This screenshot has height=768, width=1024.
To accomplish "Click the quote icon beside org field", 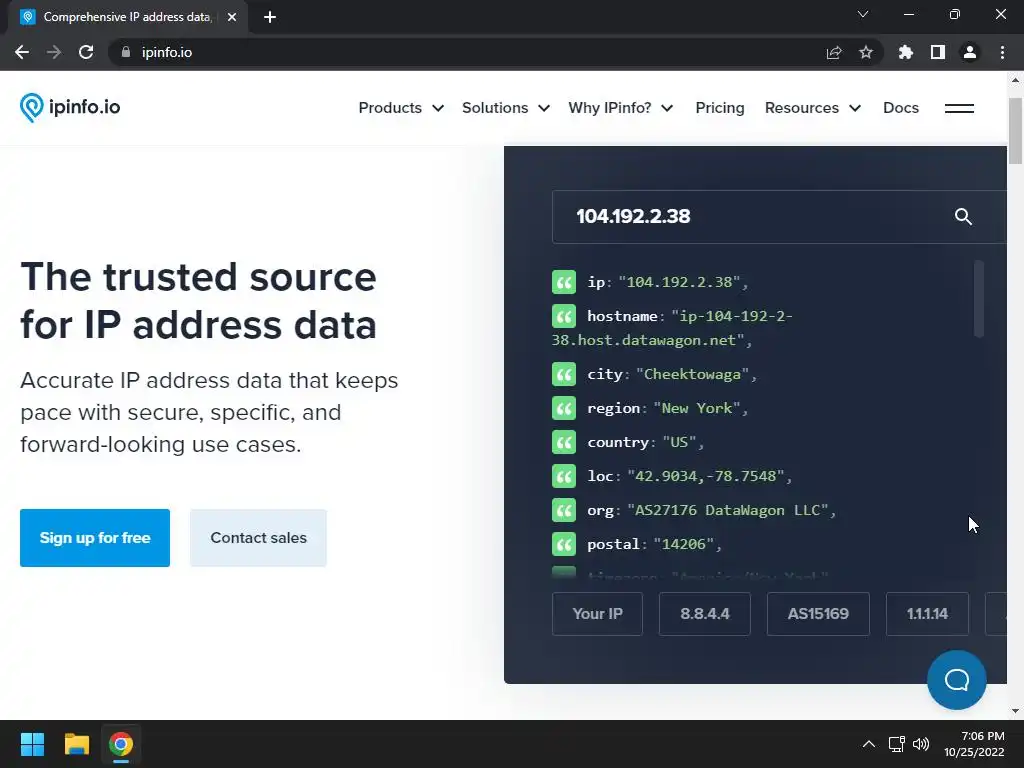I will [564, 510].
